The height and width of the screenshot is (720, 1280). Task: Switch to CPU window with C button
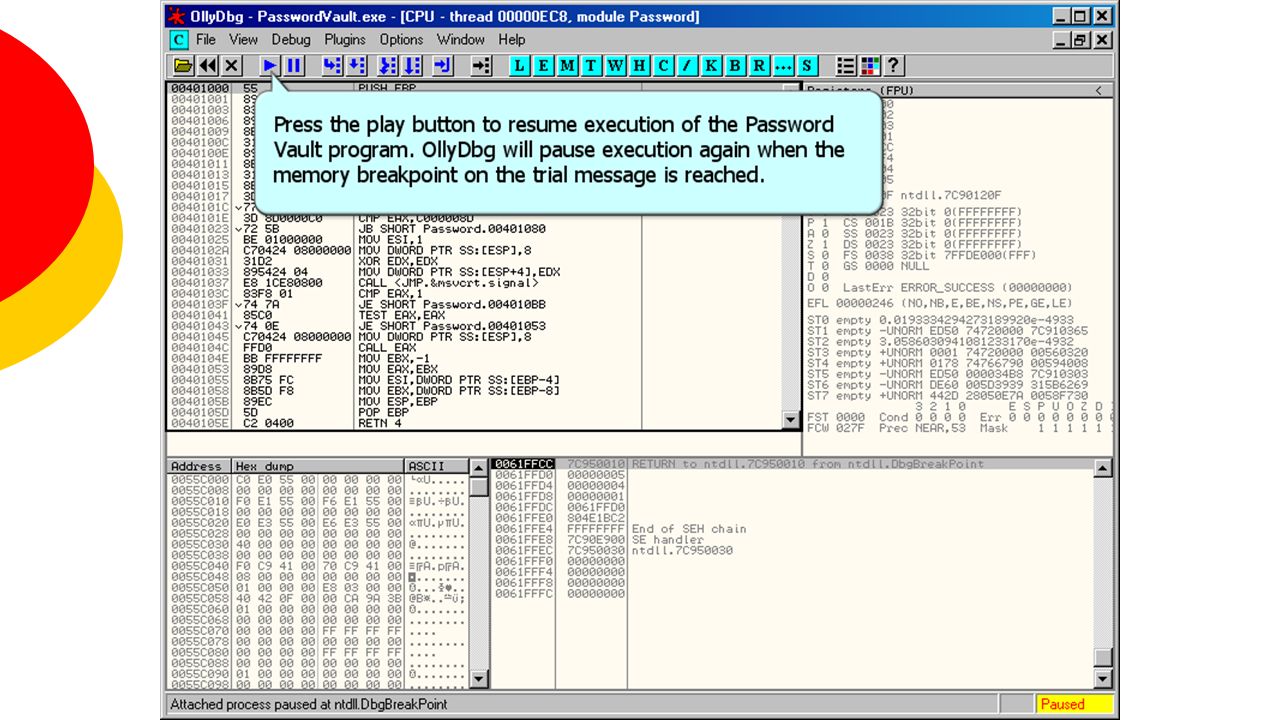click(664, 66)
